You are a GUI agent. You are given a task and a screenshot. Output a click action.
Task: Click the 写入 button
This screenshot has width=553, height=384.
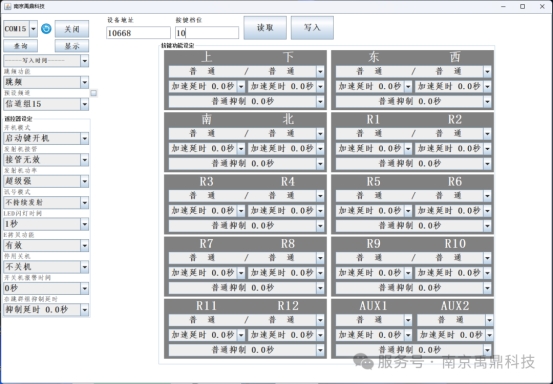point(312,28)
